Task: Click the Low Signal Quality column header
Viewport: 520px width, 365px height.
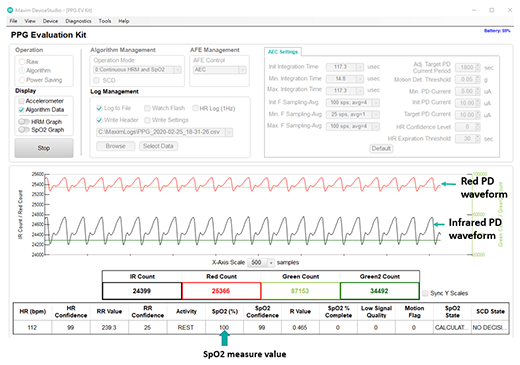Action: pos(376,312)
